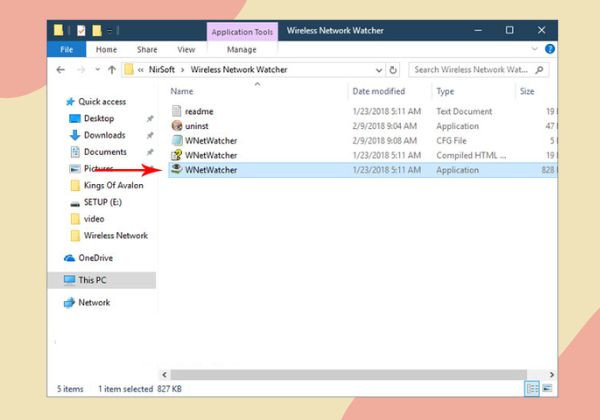The height and width of the screenshot is (420, 600).
Task: Click the Network icon in sidebar
Action: (x=69, y=303)
